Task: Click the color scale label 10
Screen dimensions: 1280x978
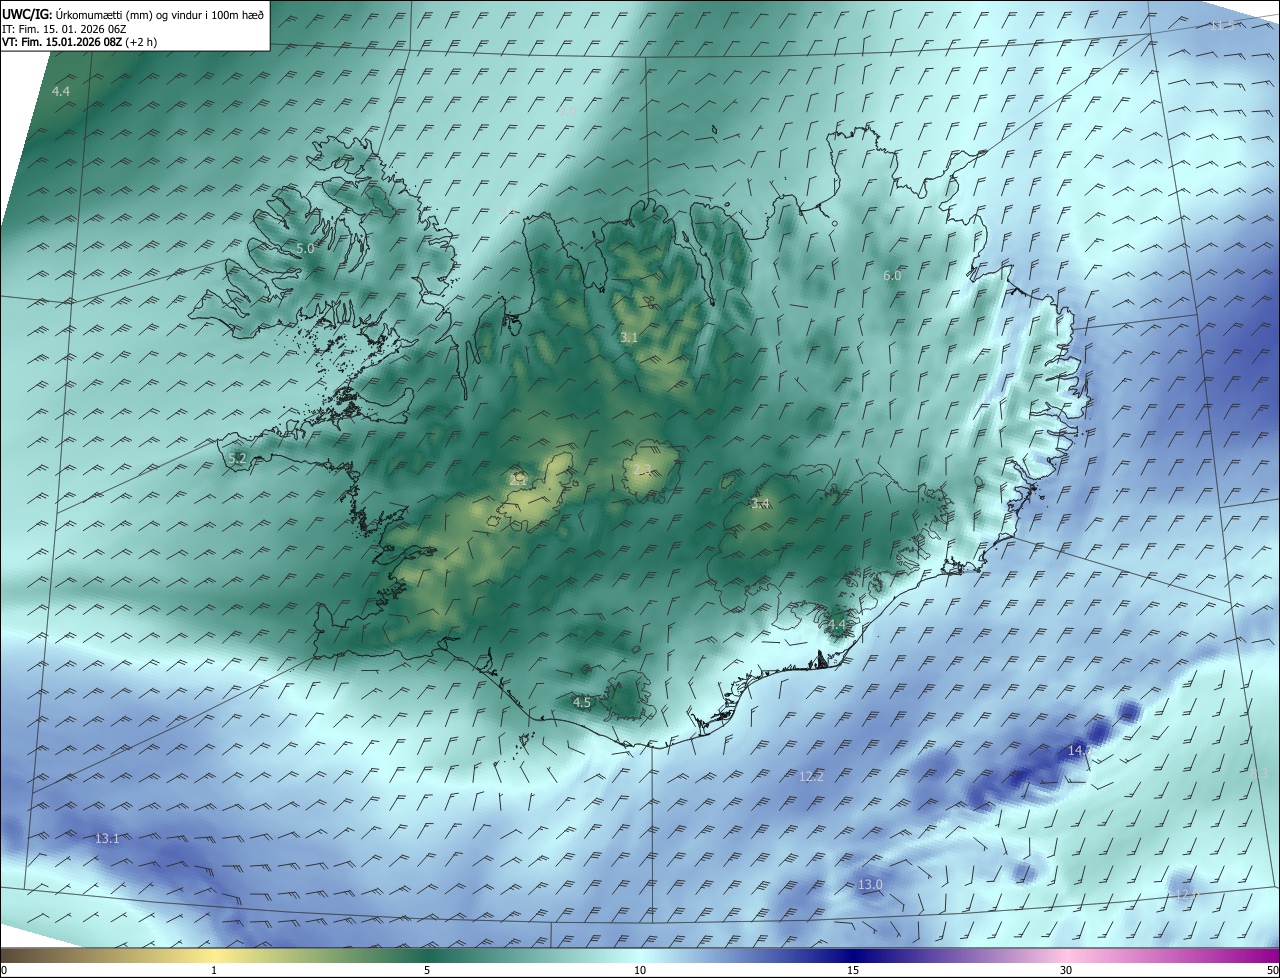Action: pos(640,970)
